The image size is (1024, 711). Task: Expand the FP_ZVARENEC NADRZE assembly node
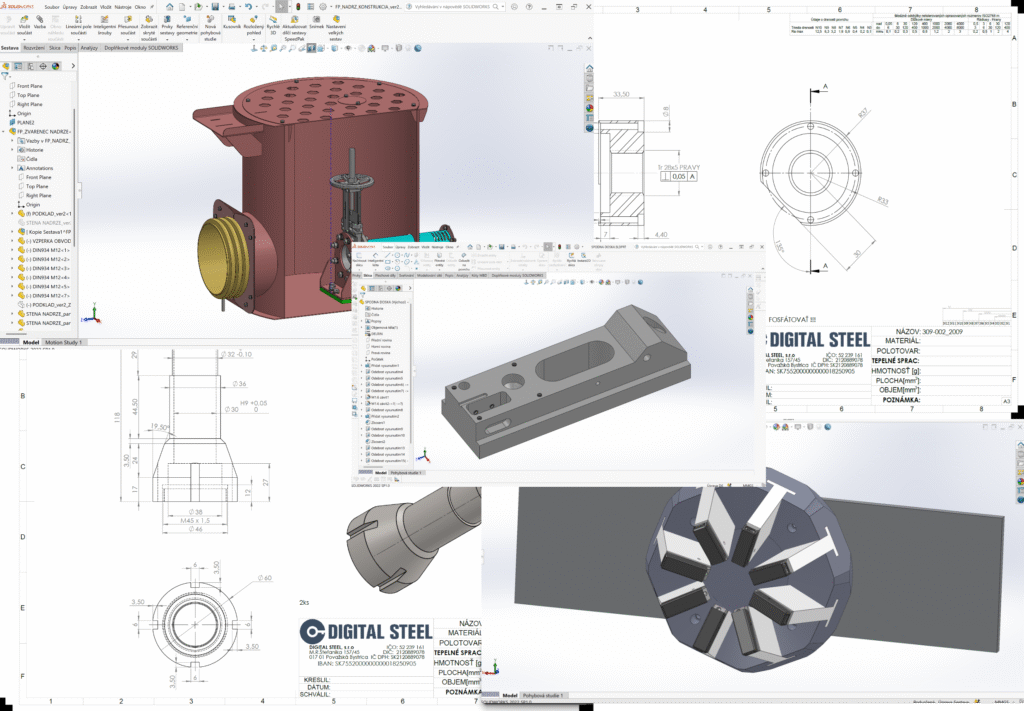pos(5,130)
